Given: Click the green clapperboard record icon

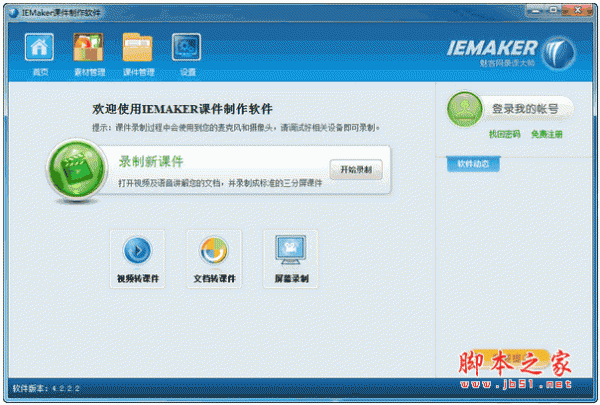Looking at the screenshot, I should [x=77, y=169].
